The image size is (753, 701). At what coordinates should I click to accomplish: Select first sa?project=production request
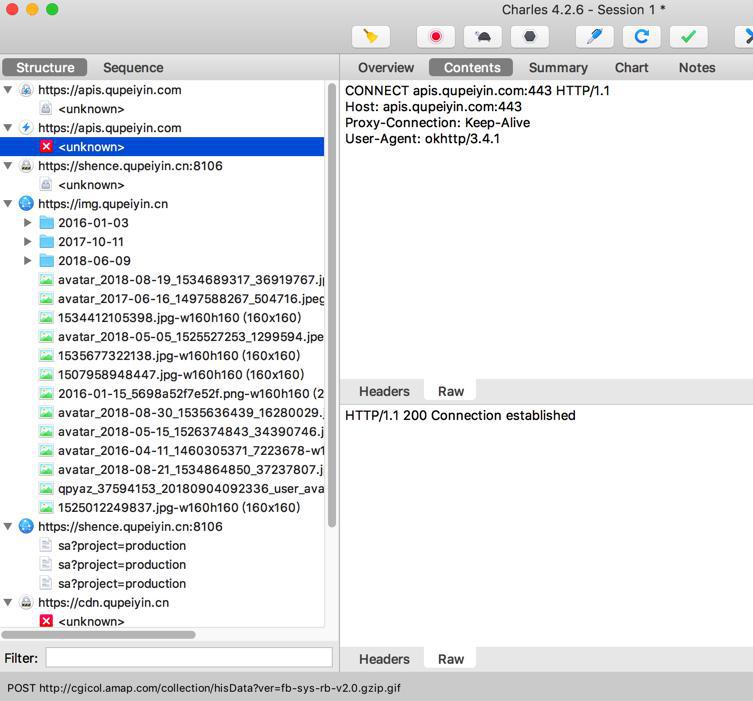[x=122, y=545]
